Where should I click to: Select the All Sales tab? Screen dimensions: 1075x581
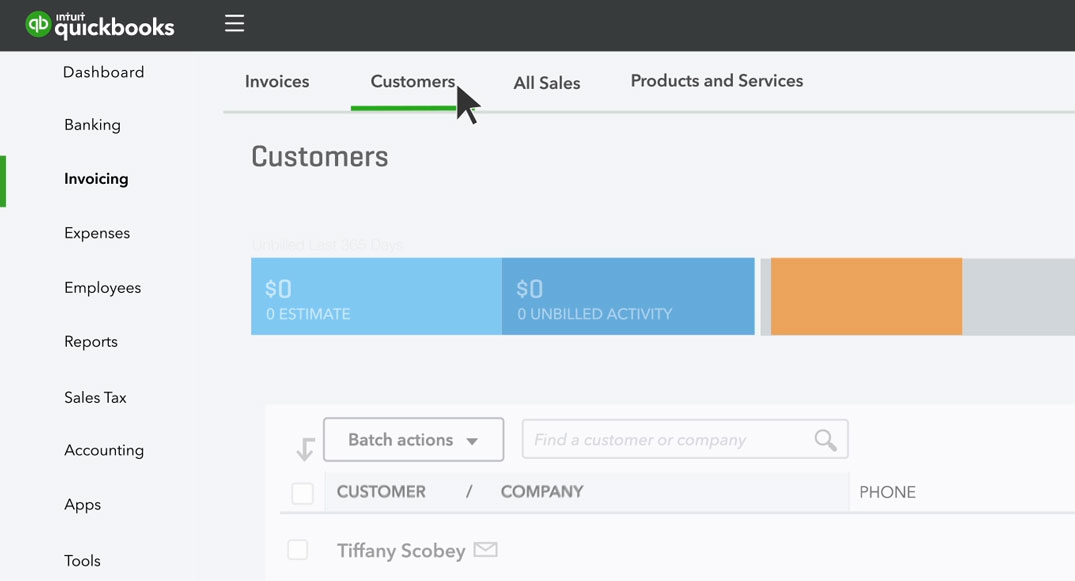tap(546, 83)
